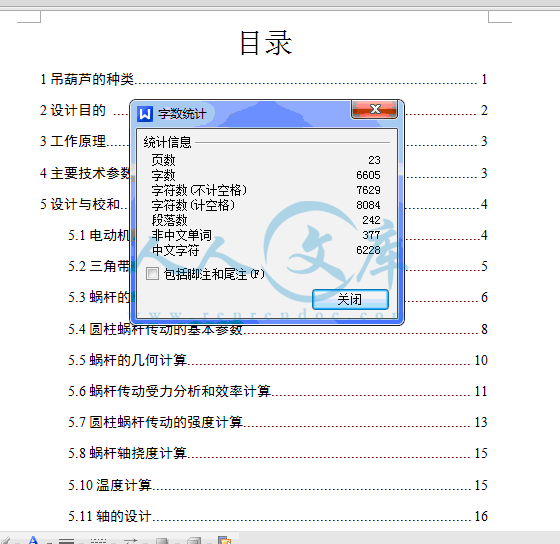Select the 页数 value 23

(x=374, y=160)
